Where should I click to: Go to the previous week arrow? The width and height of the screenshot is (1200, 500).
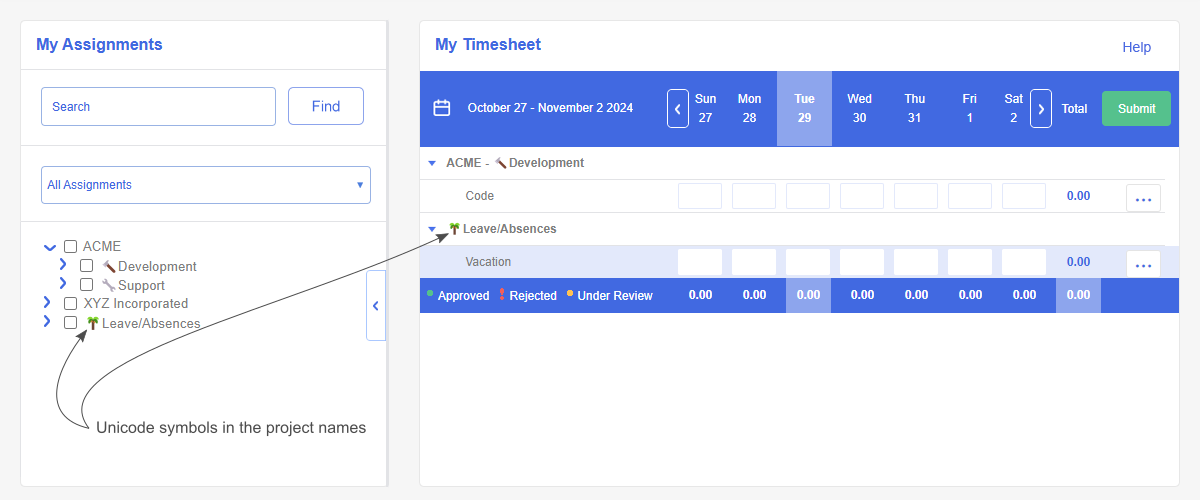[x=678, y=108]
